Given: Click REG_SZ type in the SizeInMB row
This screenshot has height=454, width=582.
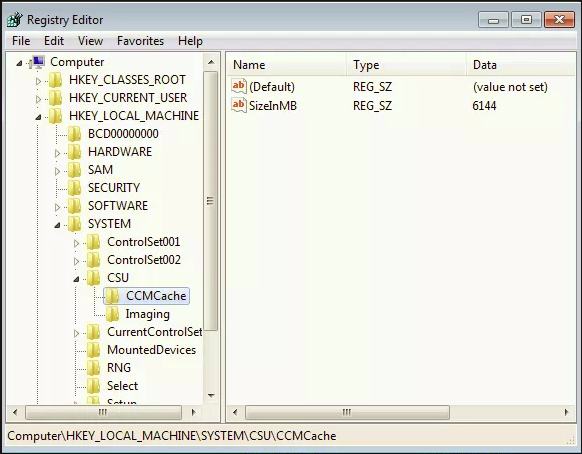Looking at the screenshot, I should pyautogui.click(x=372, y=106).
